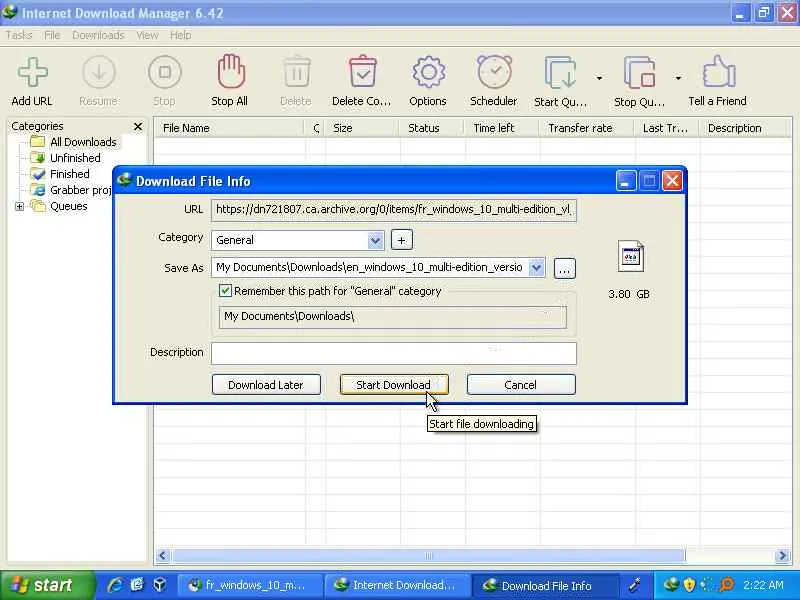Click the add category plus button
The width and height of the screenshot is (800, 600).
(402, 240)
